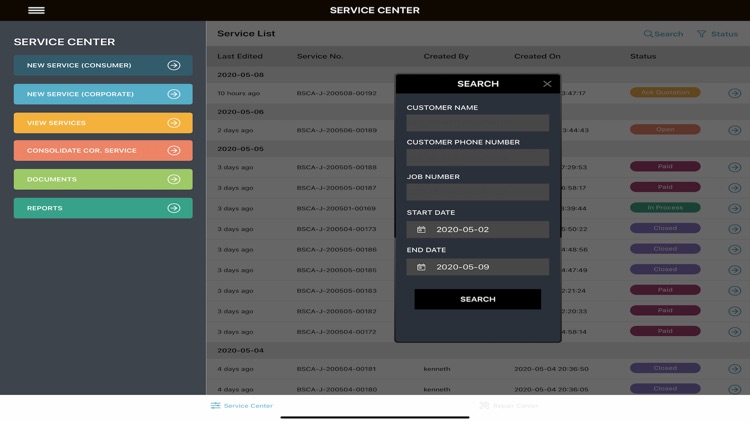The image size is (750, 422).
Task: Switch to the Service Center tab
Action: tap(242, 406)
